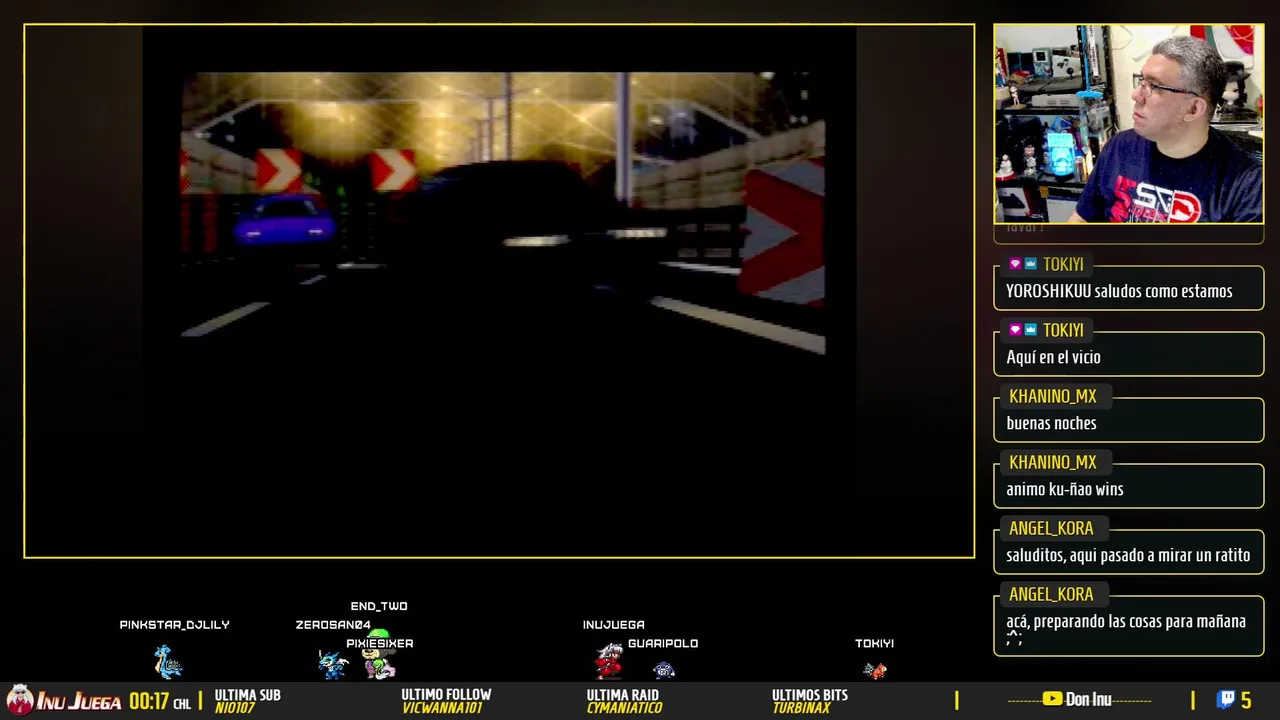The height and width of the screenshot is (720, 1280).
Task: Click the GUARIPOLO name label
Action: (663, 644)
